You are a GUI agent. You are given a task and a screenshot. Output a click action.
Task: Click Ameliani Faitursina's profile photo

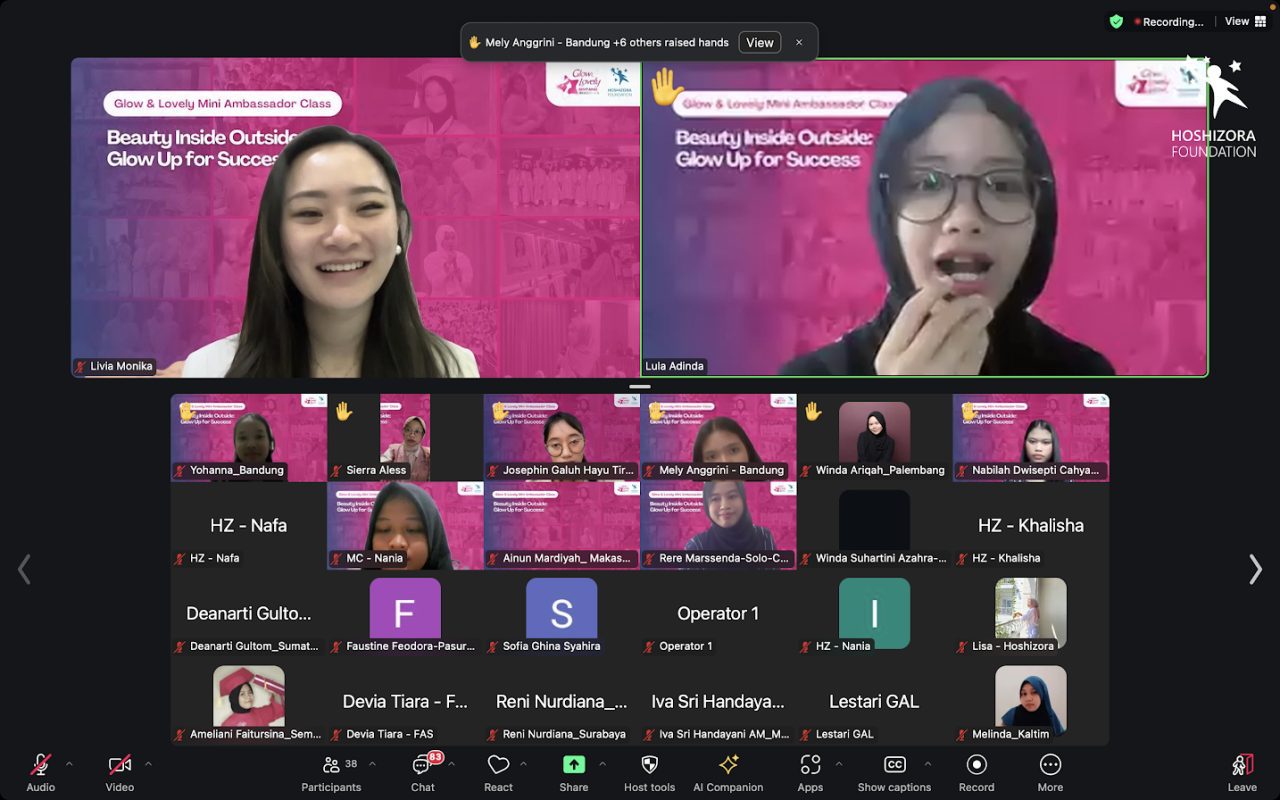(x=249, y=696)
